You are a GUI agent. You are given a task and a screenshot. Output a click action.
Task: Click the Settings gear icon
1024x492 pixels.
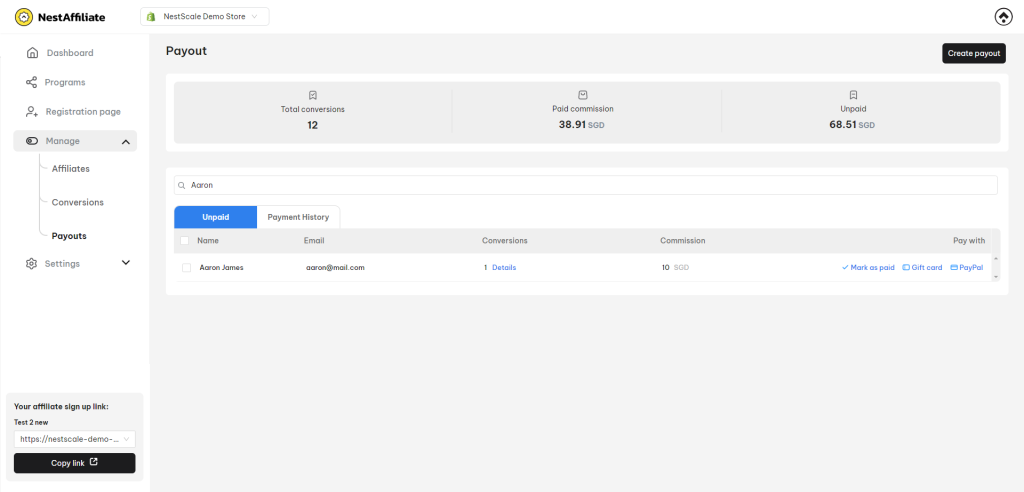coord(31,264)
